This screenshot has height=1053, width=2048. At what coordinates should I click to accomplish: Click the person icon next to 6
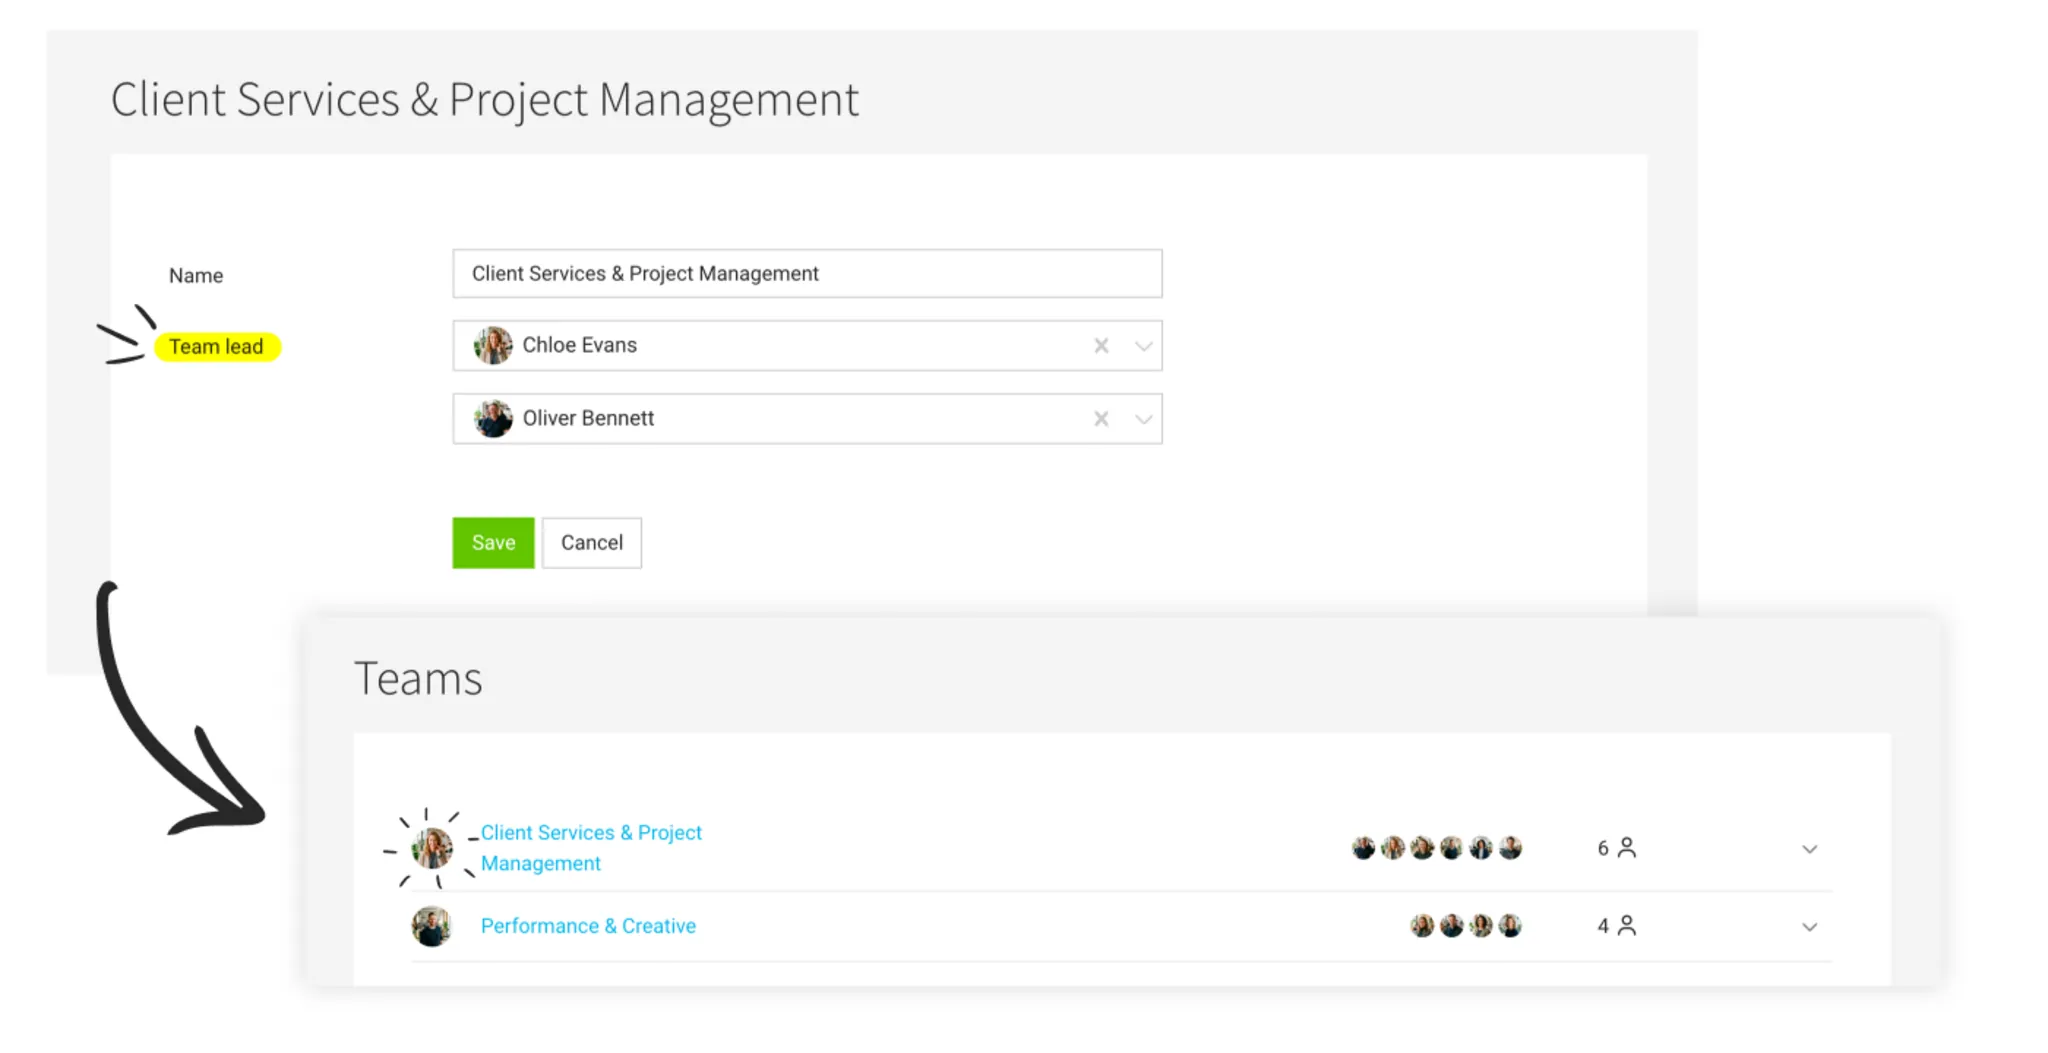point(1627,848)
